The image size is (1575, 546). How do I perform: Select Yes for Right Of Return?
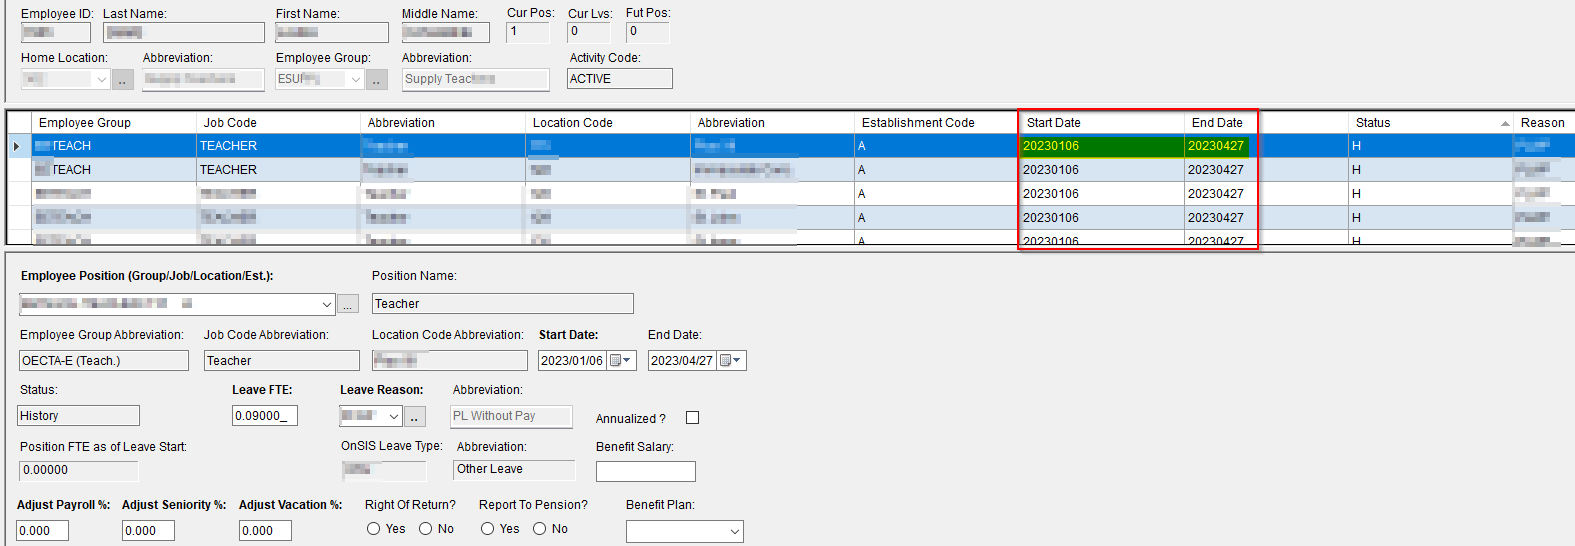[x=374, y=529]
